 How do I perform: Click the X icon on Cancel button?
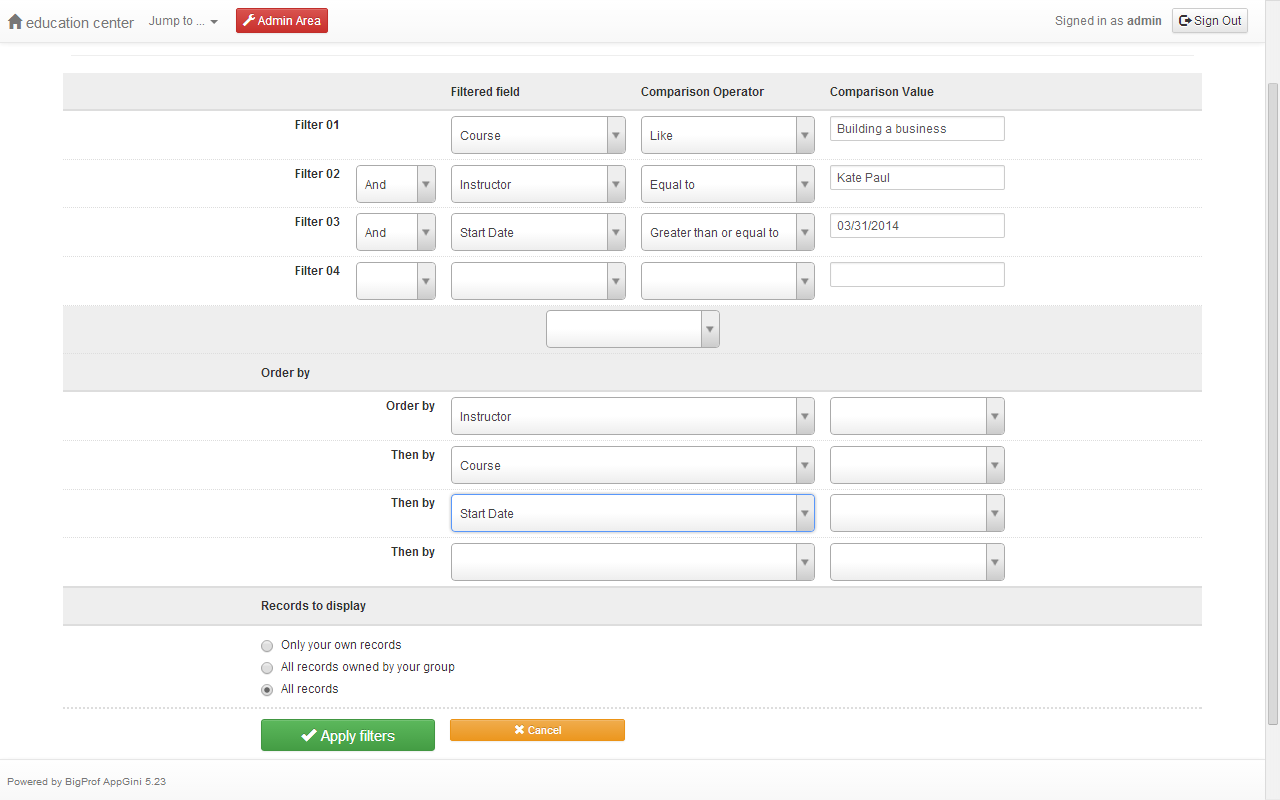[x=519, y=730]
